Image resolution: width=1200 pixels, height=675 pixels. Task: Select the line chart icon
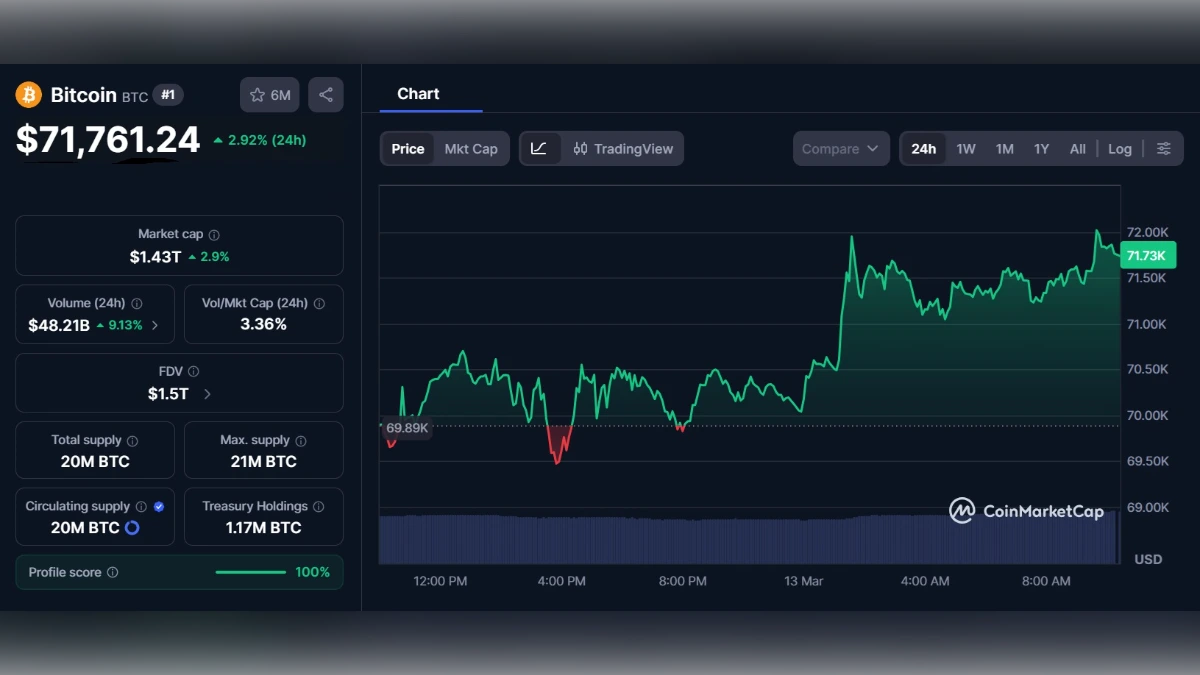(x=539, y=148)
